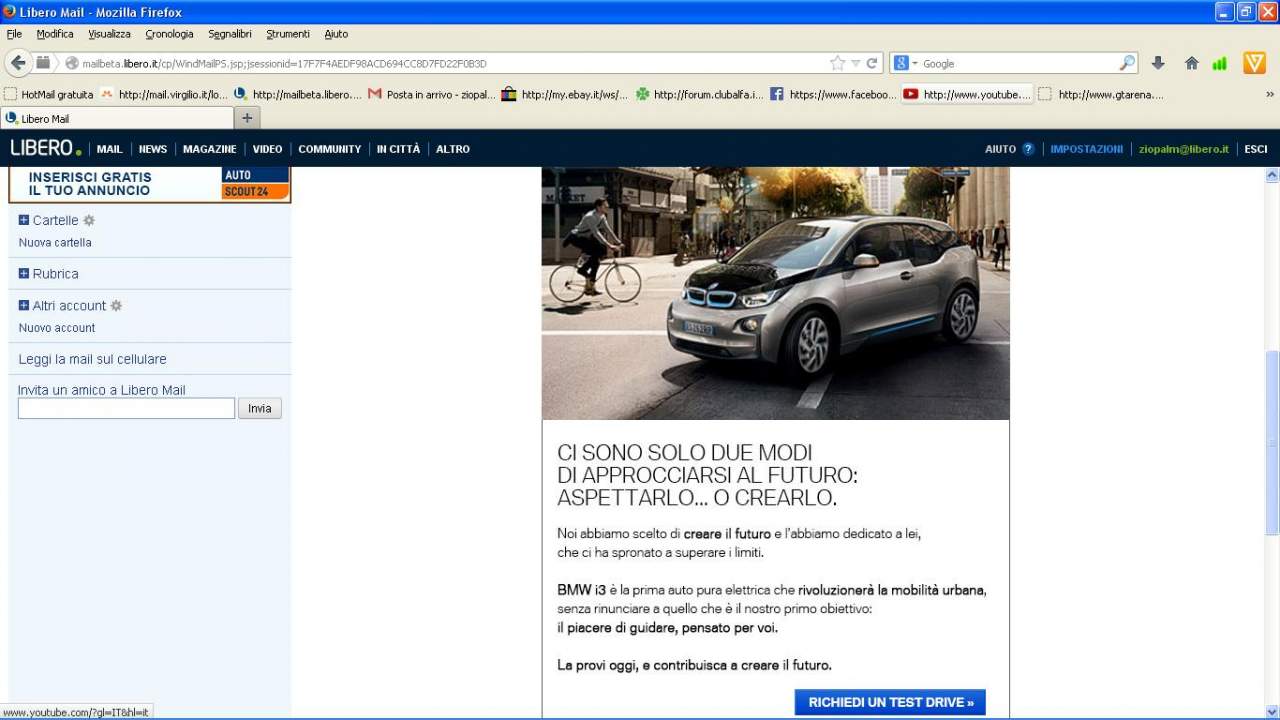Open the Aiuto menu in the menu bar

tap(336, 34)
